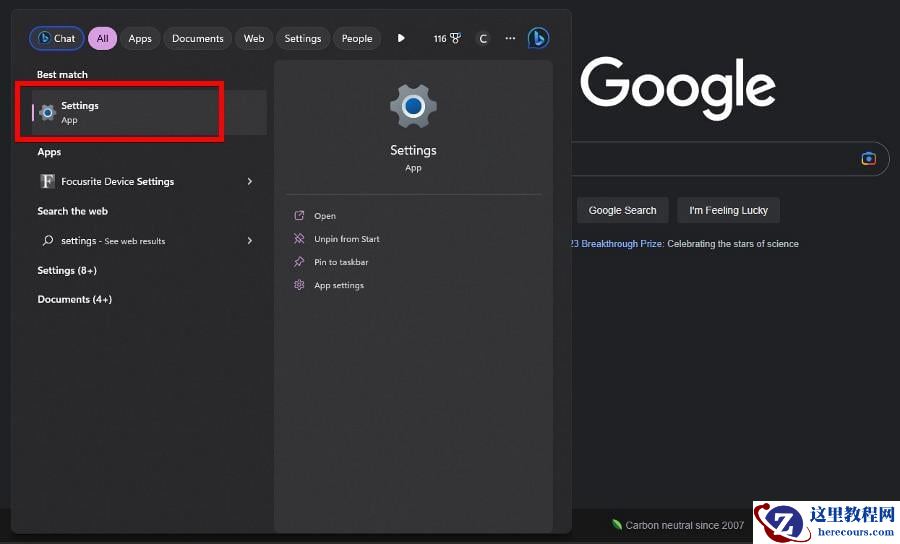Viewport: 900px width, 544px height.
Task: Click the Pin to taskbar pin icon
Action: coord(299,262)
